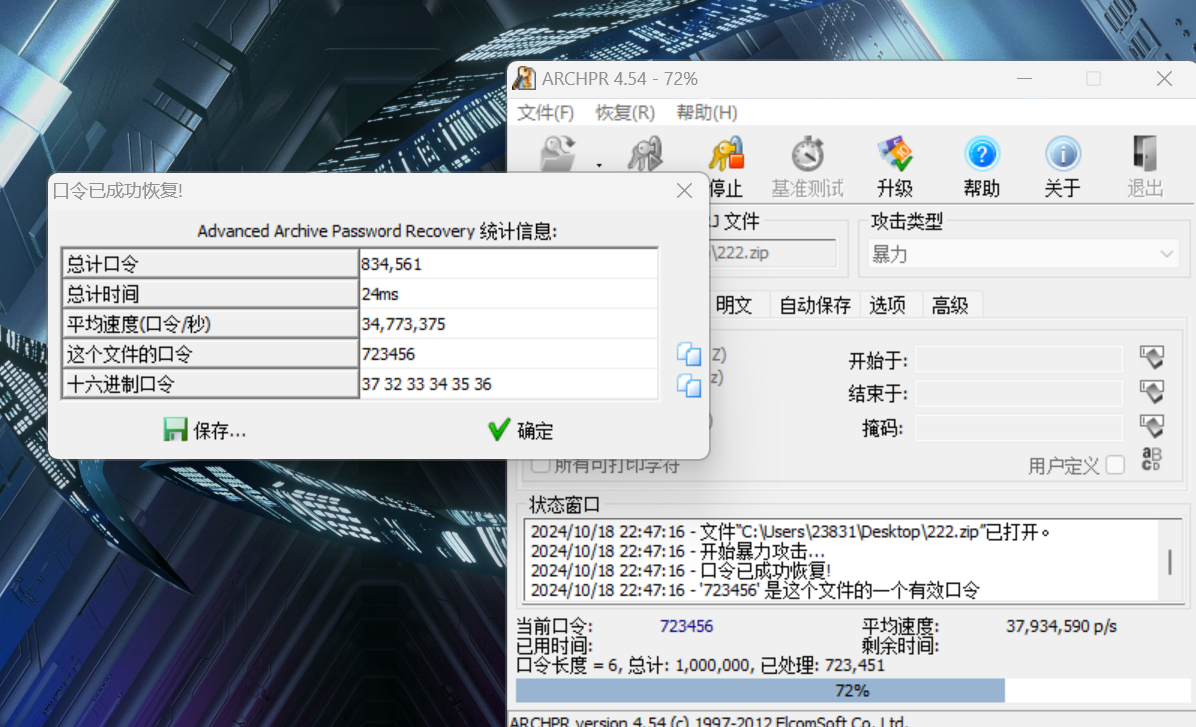Click the log line about 222.zip 已打开
This screenshot has width=1196, height=727.
[790, 532]
